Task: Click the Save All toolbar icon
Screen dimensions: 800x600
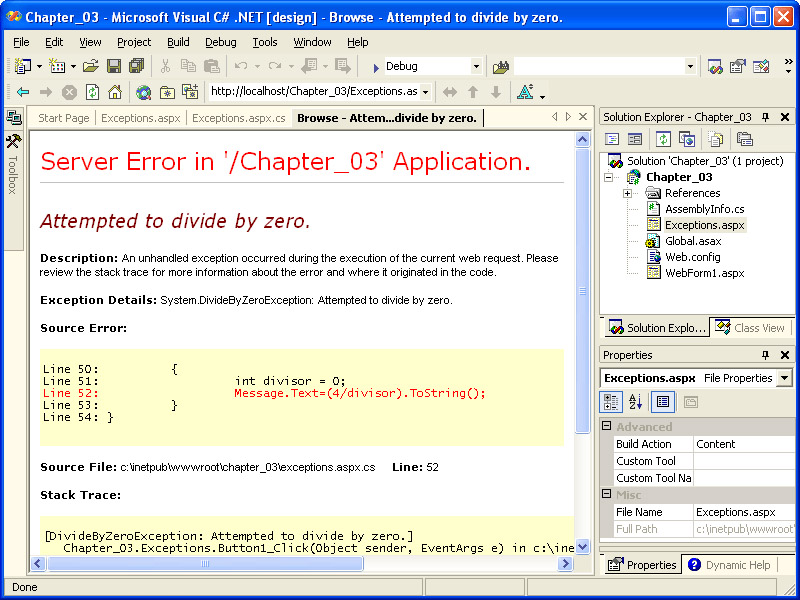Action: coord(134,66)
